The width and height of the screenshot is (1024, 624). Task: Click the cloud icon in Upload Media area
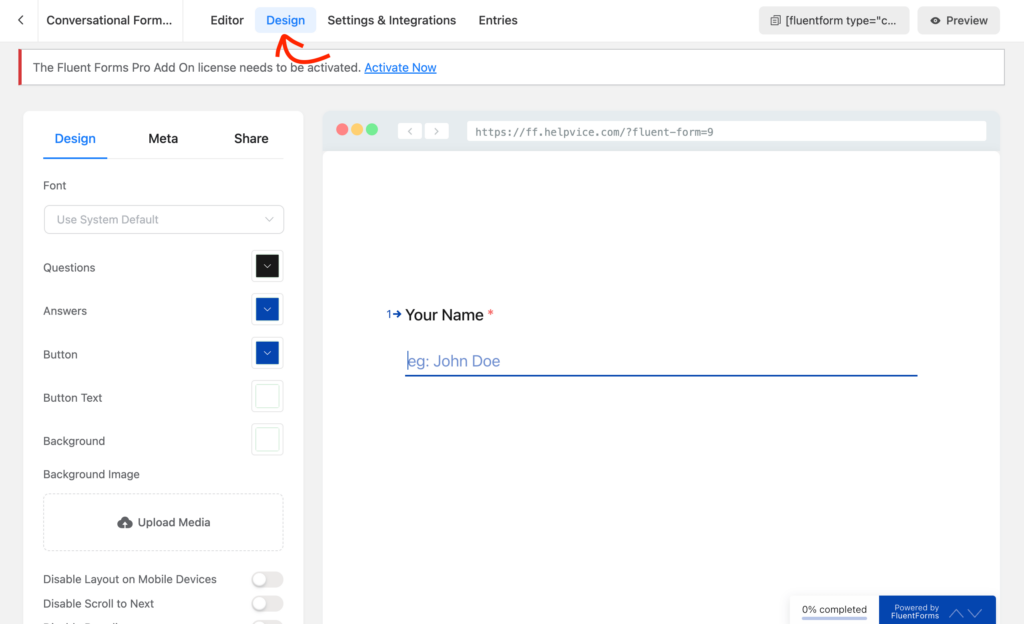coord(124,521)
